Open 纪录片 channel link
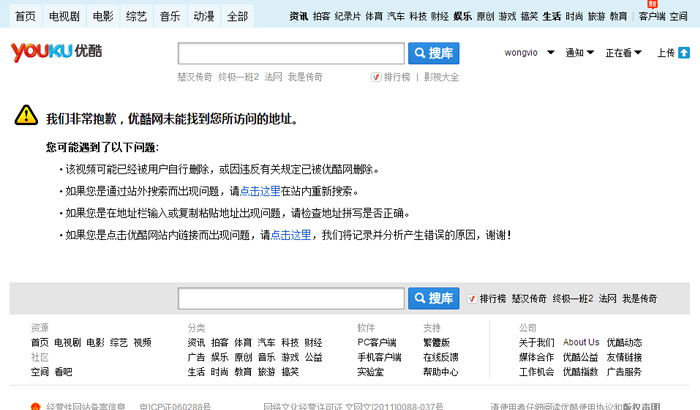700x410 pixels. pos(348,17)
